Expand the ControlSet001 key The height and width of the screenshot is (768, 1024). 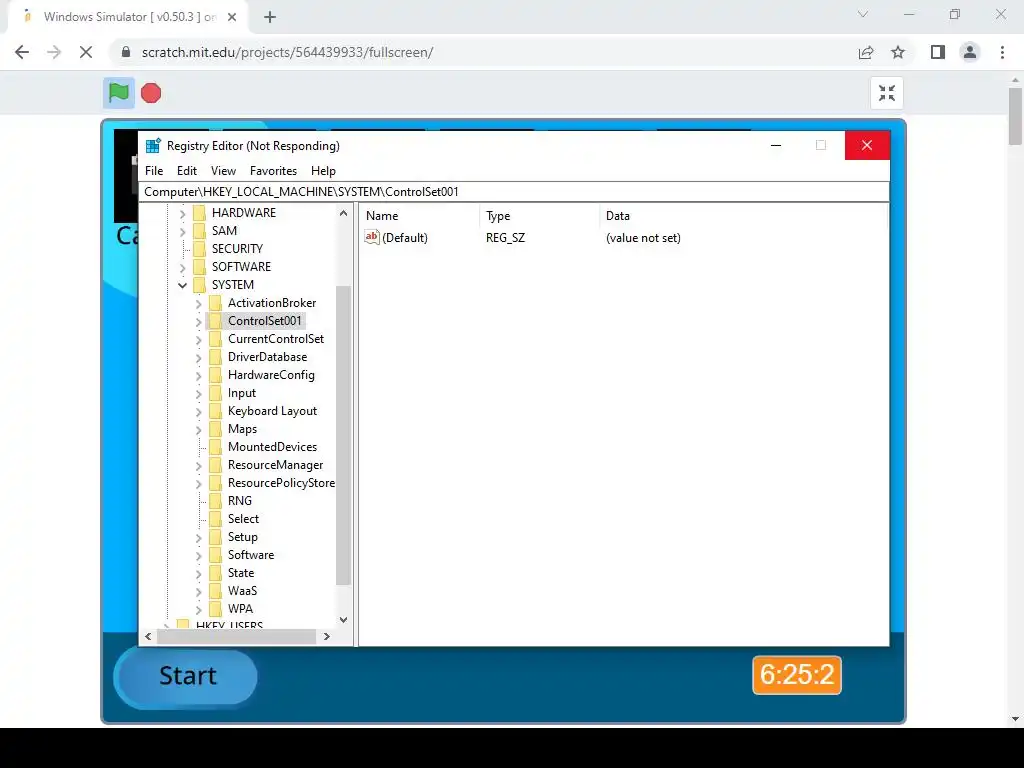click(x=199, y=321)
